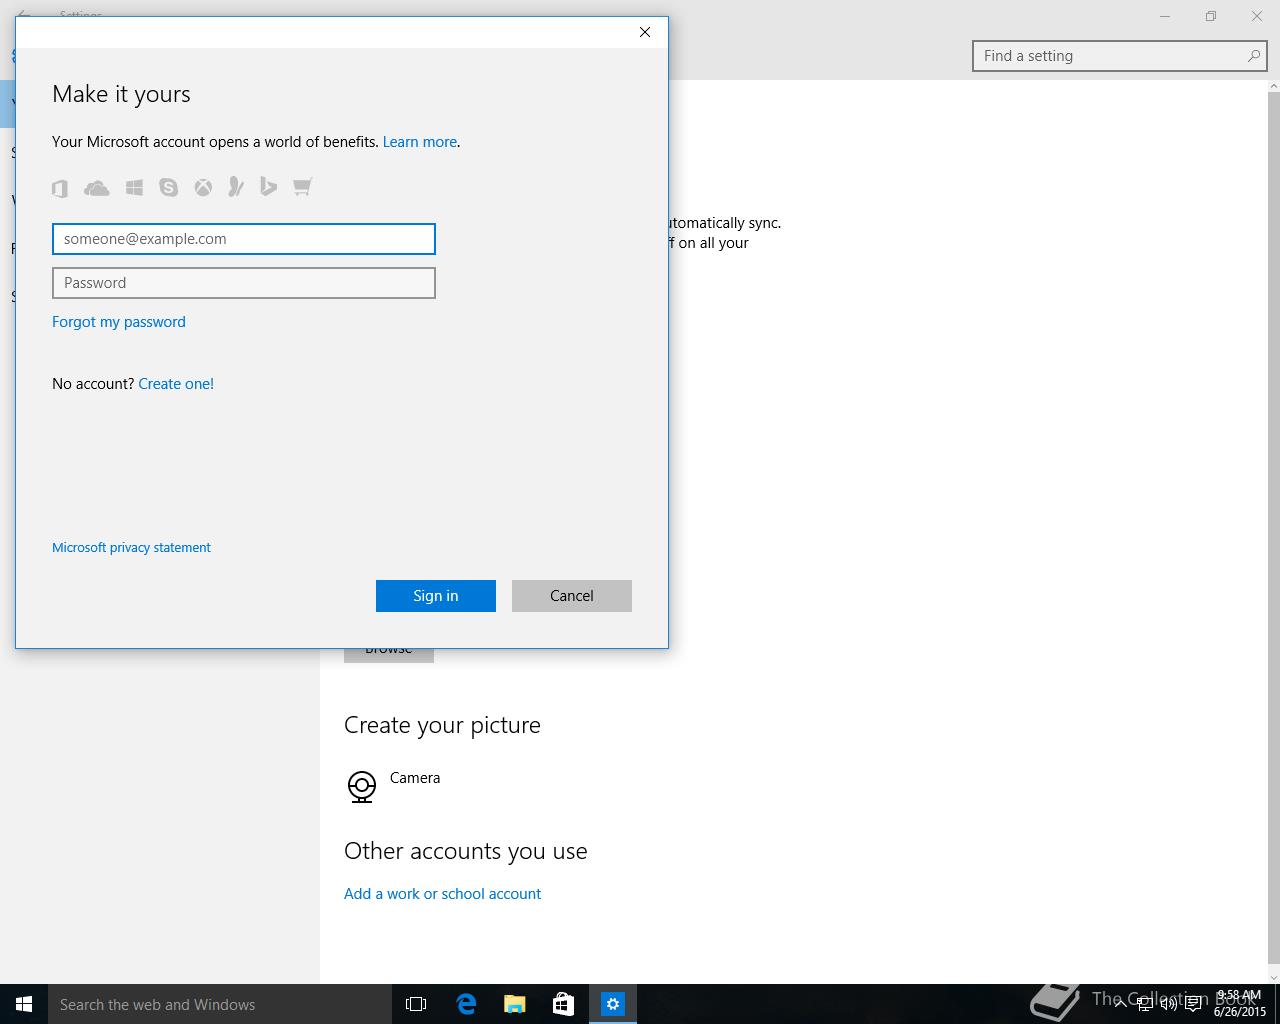
Task: Click Forgot my password link
Action: click(119, 322)
